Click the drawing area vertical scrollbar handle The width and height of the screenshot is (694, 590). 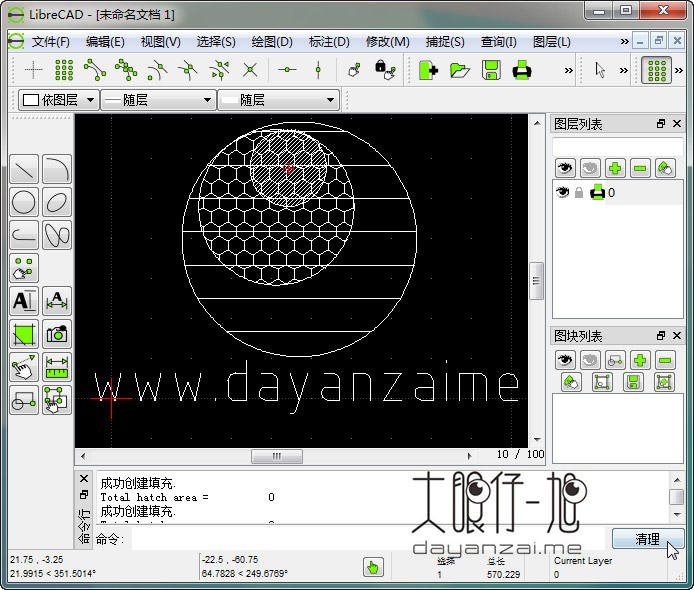tap(536, 281)
